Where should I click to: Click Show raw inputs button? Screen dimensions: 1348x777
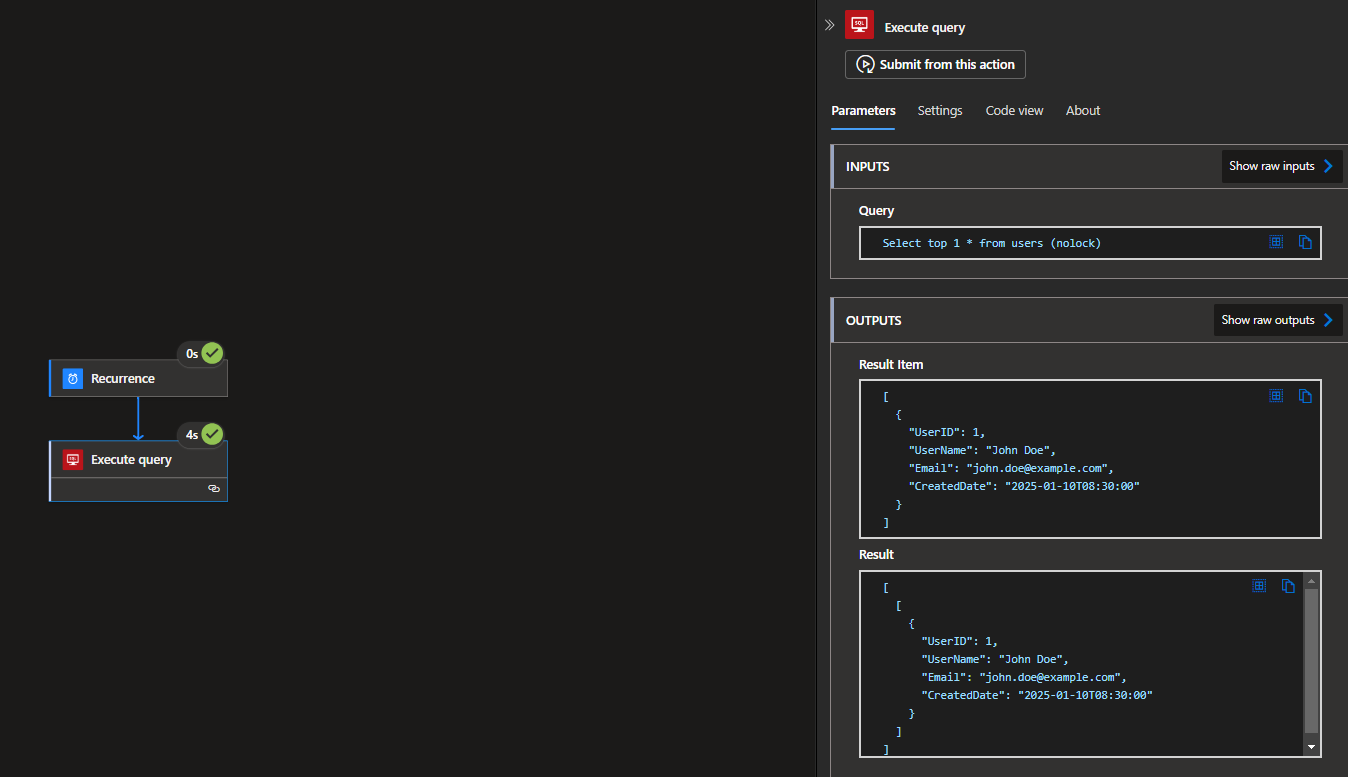(1282, 166)
